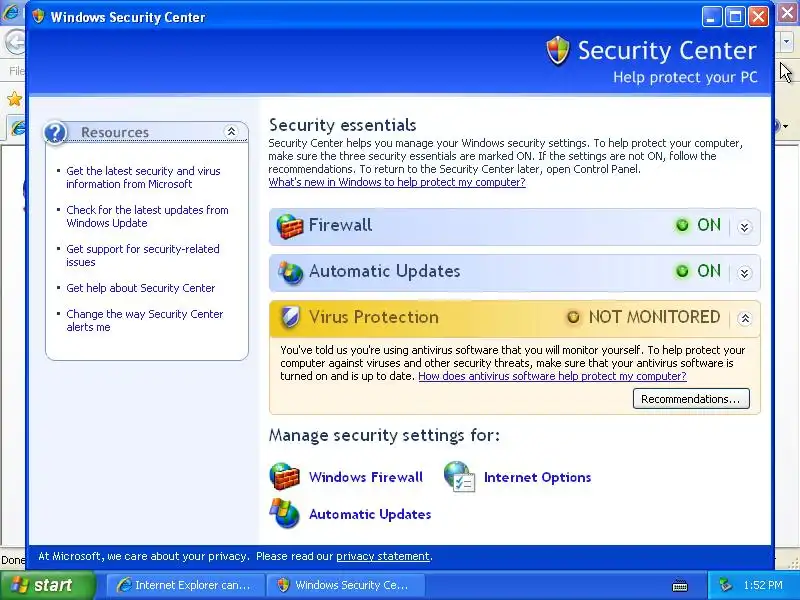Viewport: 800px width, 600px height.
Task: Collapse the Resources panel chevron
Action: tap(231, 132)
